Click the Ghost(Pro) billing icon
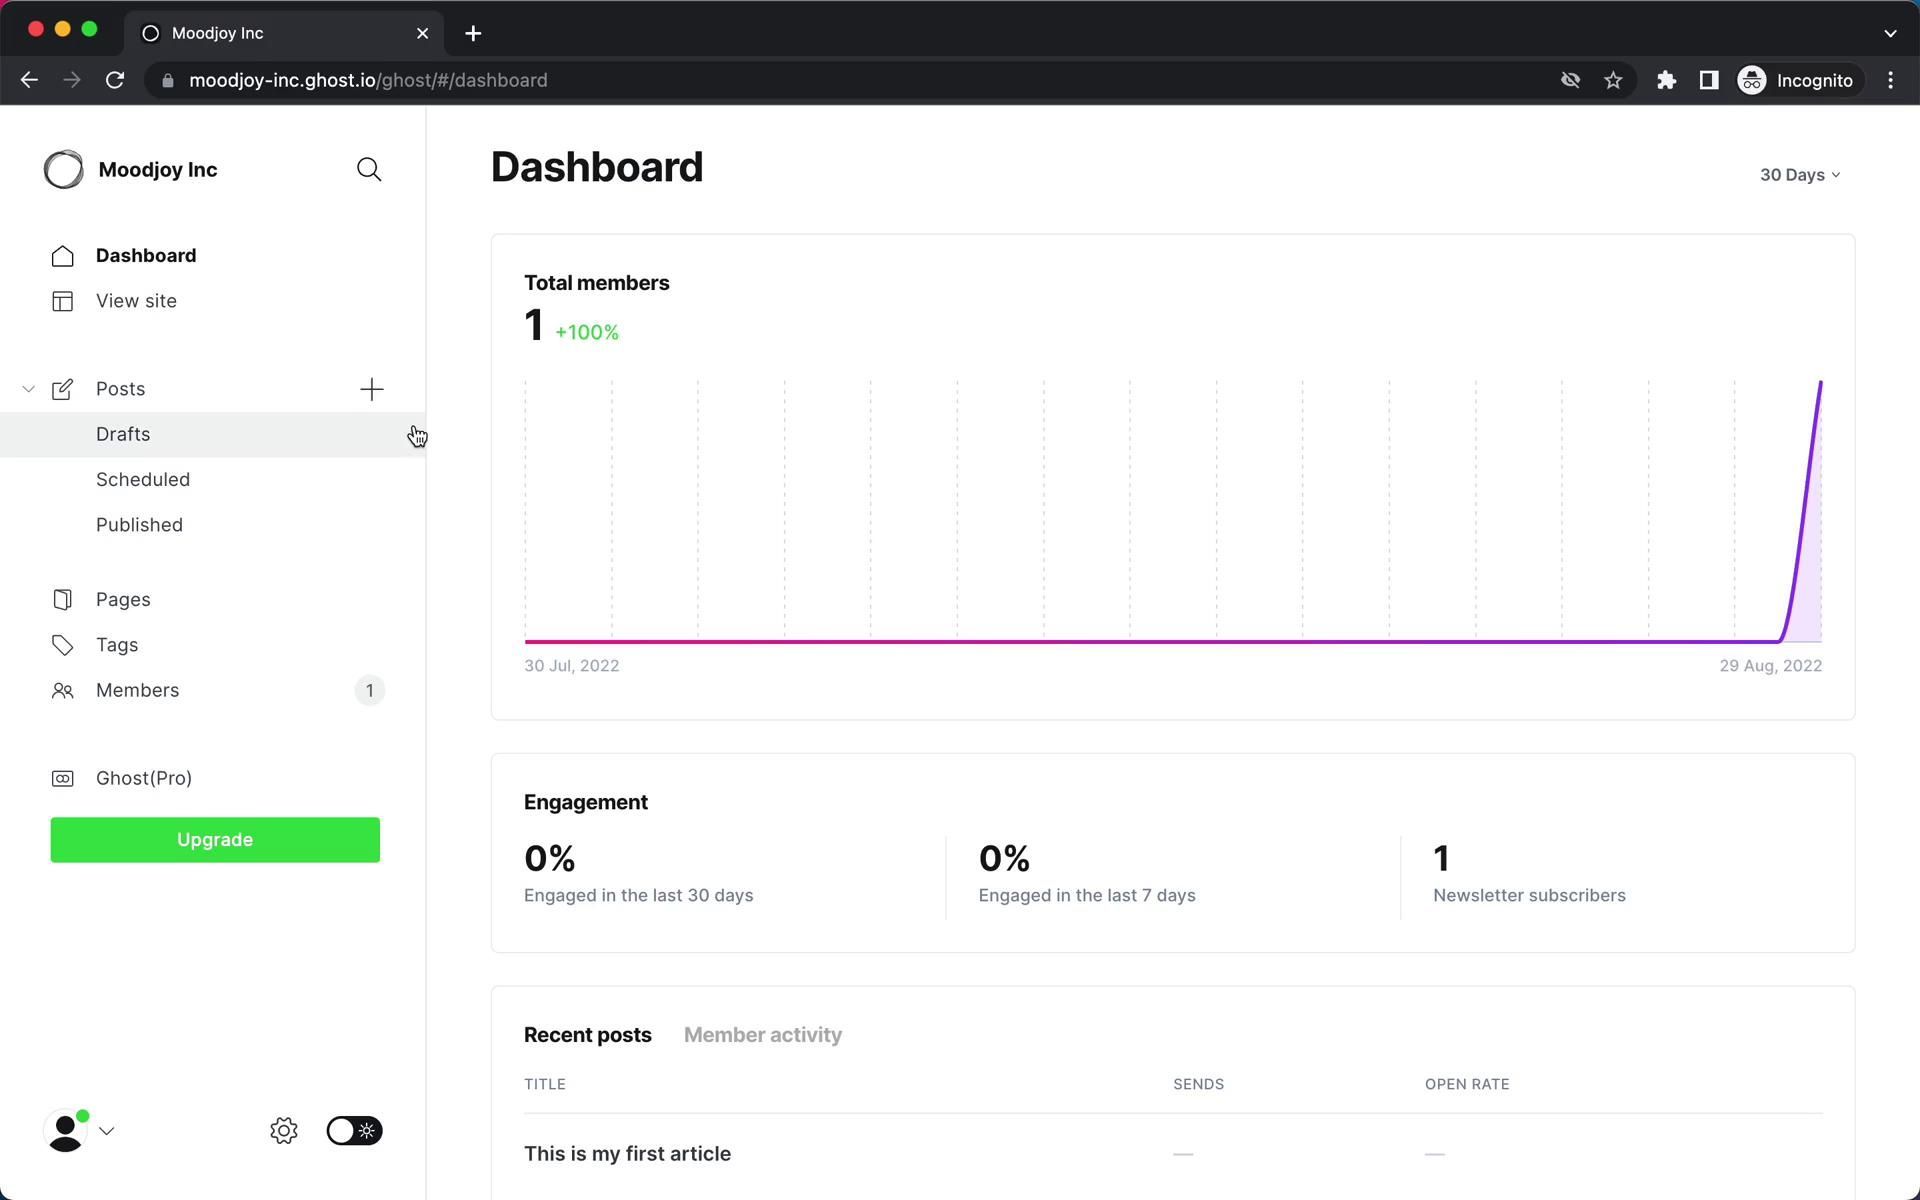The height and width of the screenshot is (1200, 1920). (x=62, y=778)
